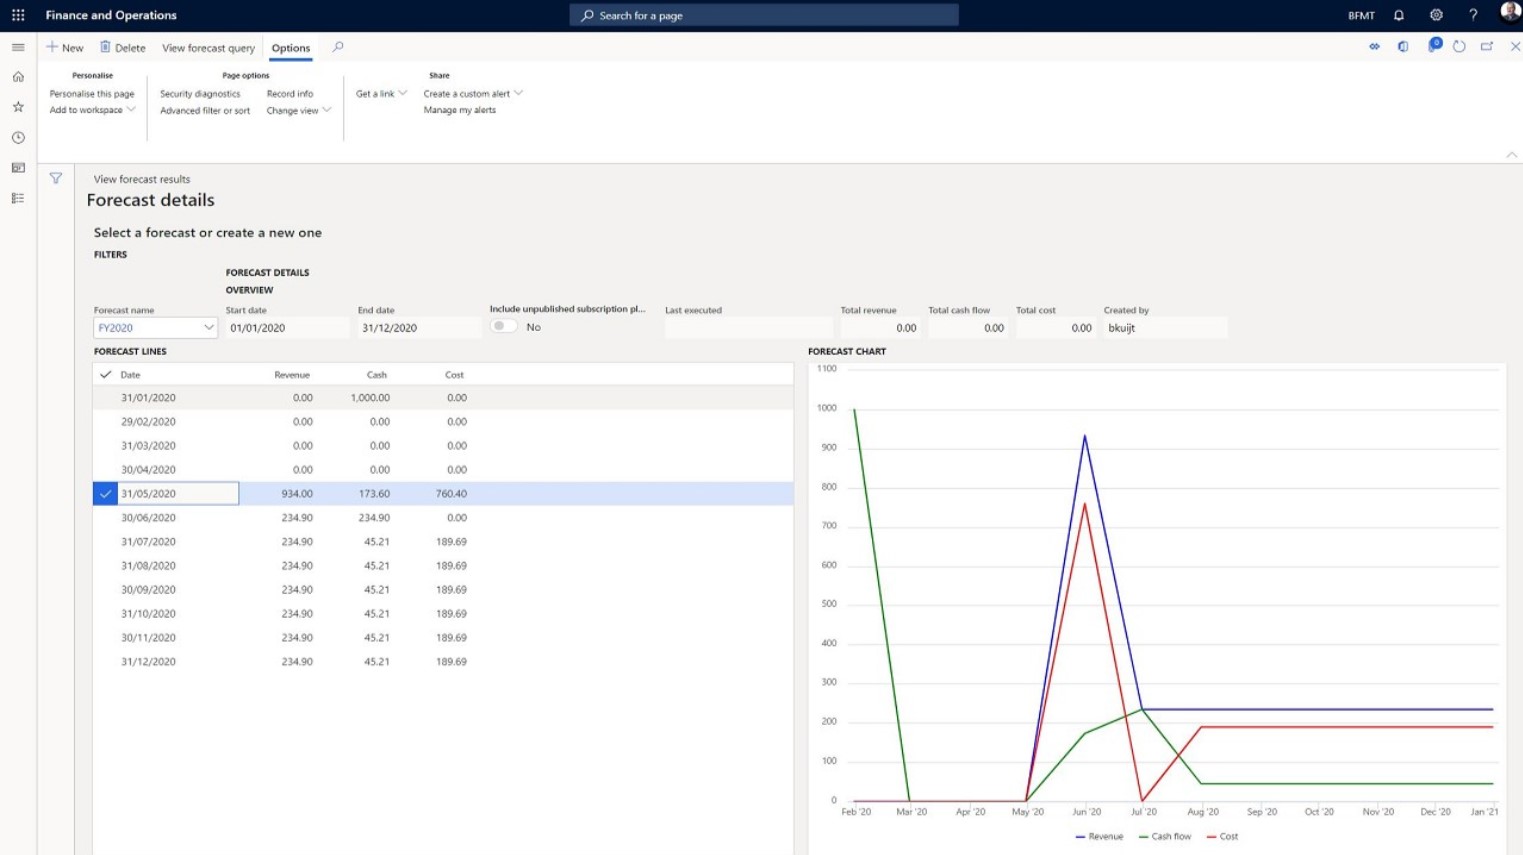Click View forecast query menu item
This screenshot has width=1523, height=855.
point(208,48)
